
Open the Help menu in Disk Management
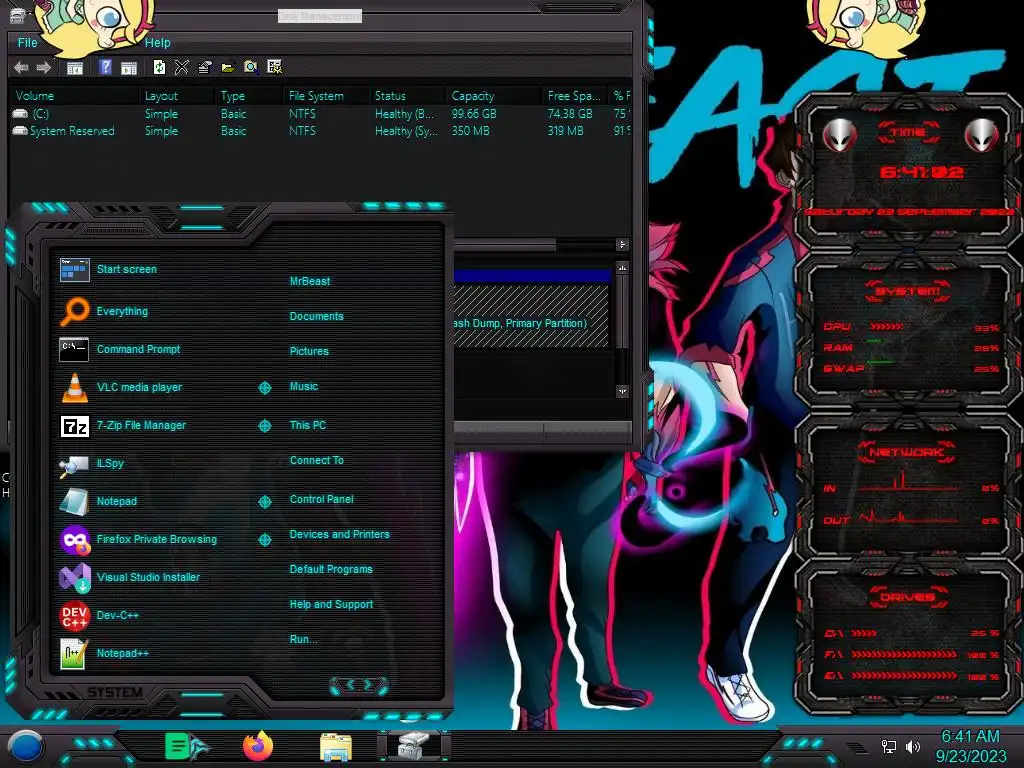pyautogui.click(x=157, y=42)
